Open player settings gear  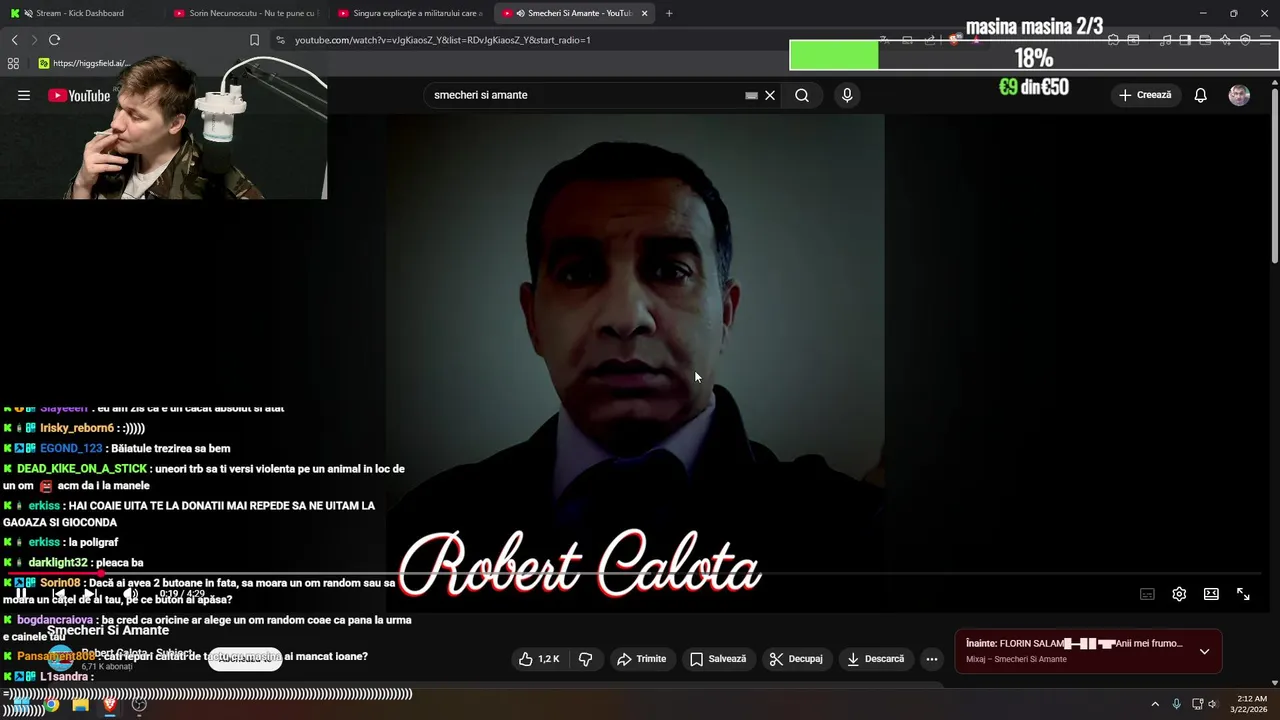pyautogui.click(x=1179, y=594)
